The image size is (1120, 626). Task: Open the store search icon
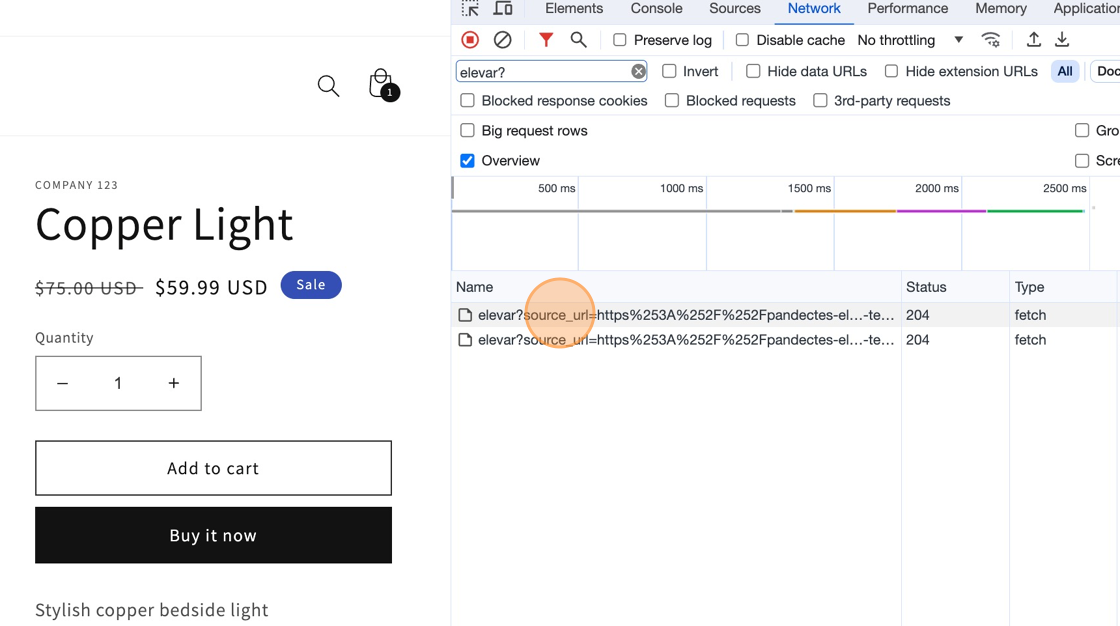pyautogui.click(x=328, y=86)
